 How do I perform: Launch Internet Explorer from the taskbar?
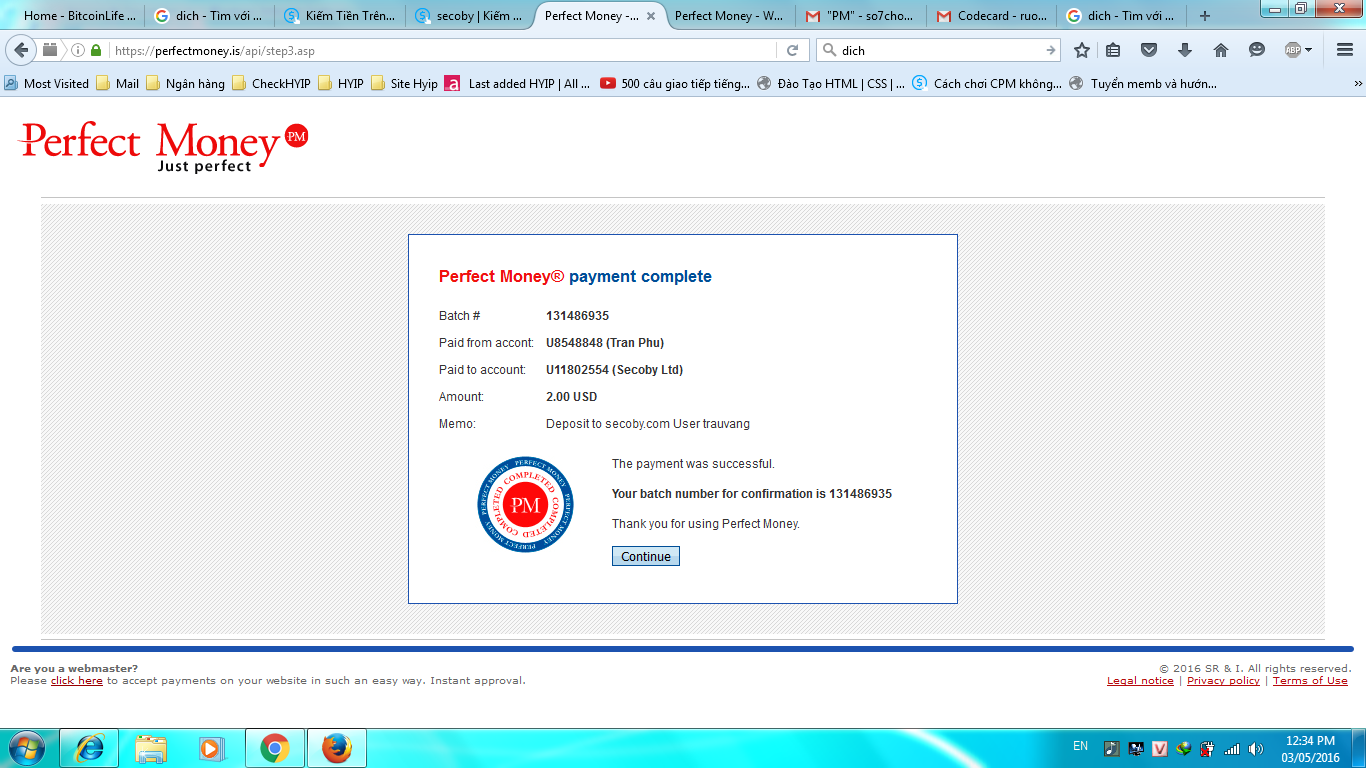tap(89, 748)
